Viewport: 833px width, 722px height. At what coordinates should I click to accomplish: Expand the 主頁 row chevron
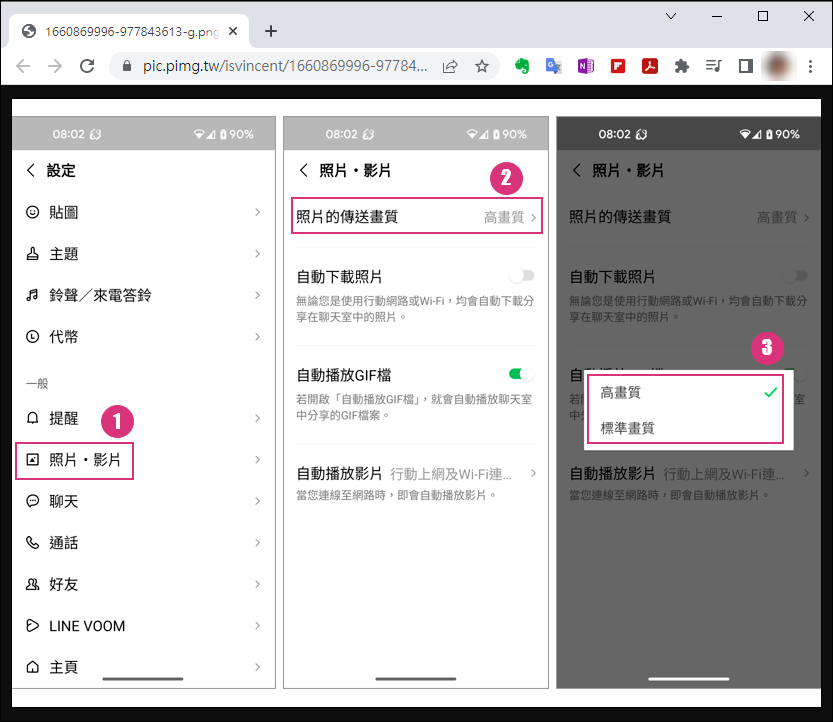257,667
